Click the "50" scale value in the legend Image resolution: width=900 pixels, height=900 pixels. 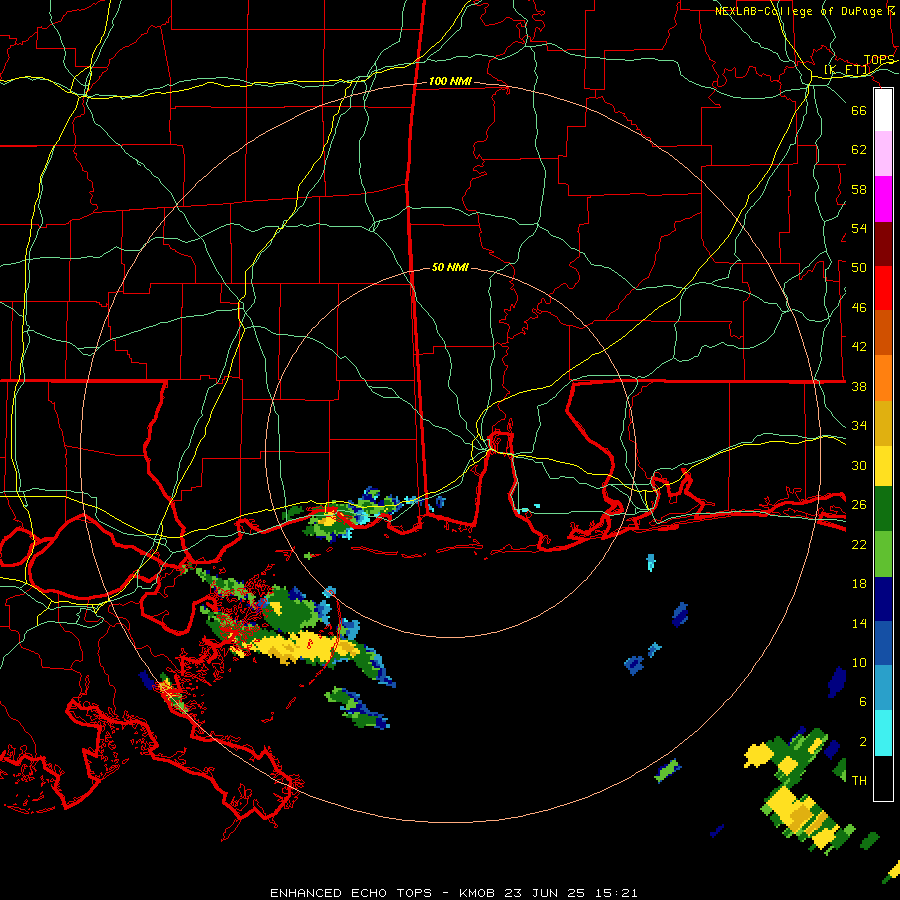[x=859, y=268]
